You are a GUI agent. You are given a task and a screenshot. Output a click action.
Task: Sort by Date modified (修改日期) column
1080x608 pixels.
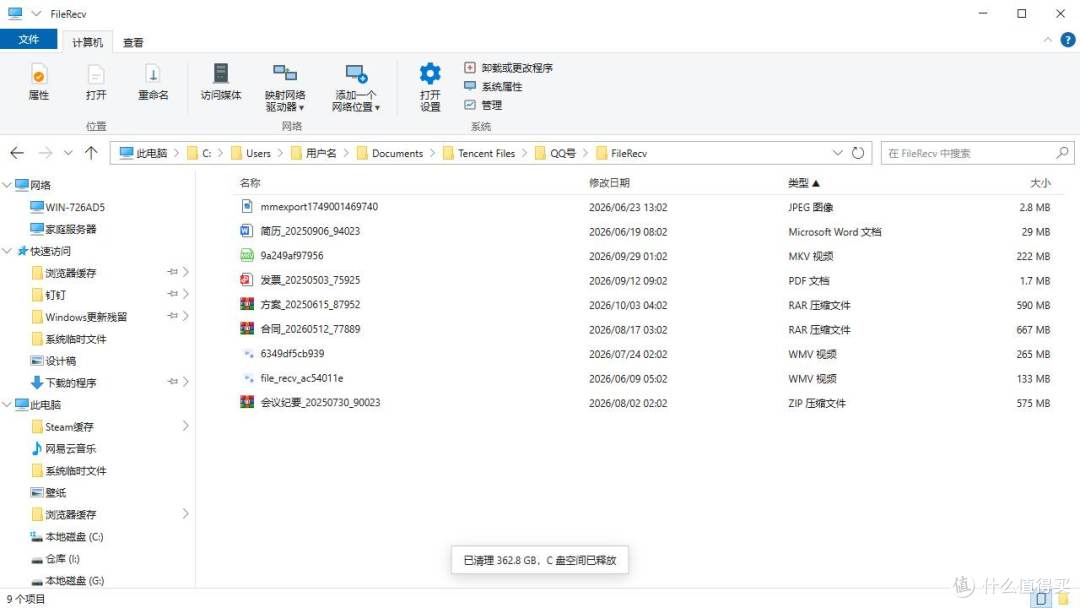point(609,182)
